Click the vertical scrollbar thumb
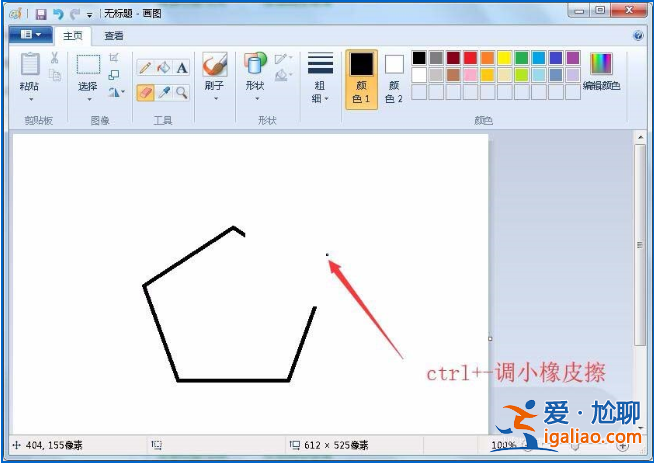654x464 pixels. coord(640,245)
